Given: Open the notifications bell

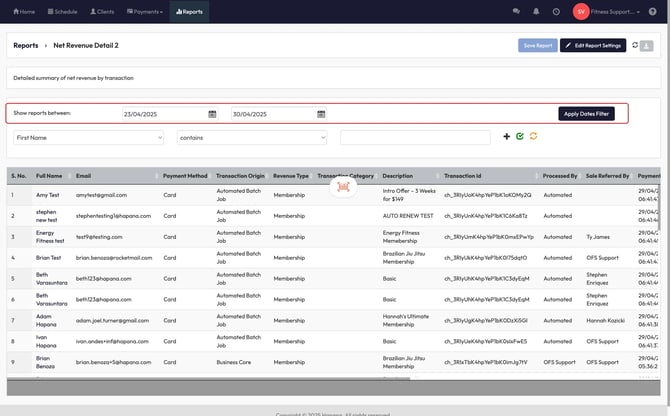Looking at the screenshot, I should pyautogui.click(x=536, y=11).
